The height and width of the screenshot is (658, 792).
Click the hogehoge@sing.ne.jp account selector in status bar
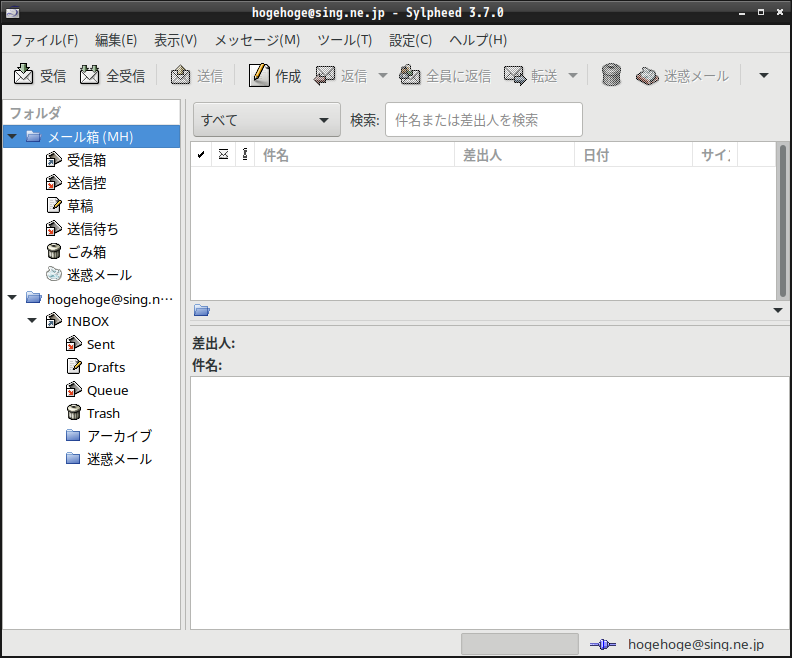tap(696, 644)
